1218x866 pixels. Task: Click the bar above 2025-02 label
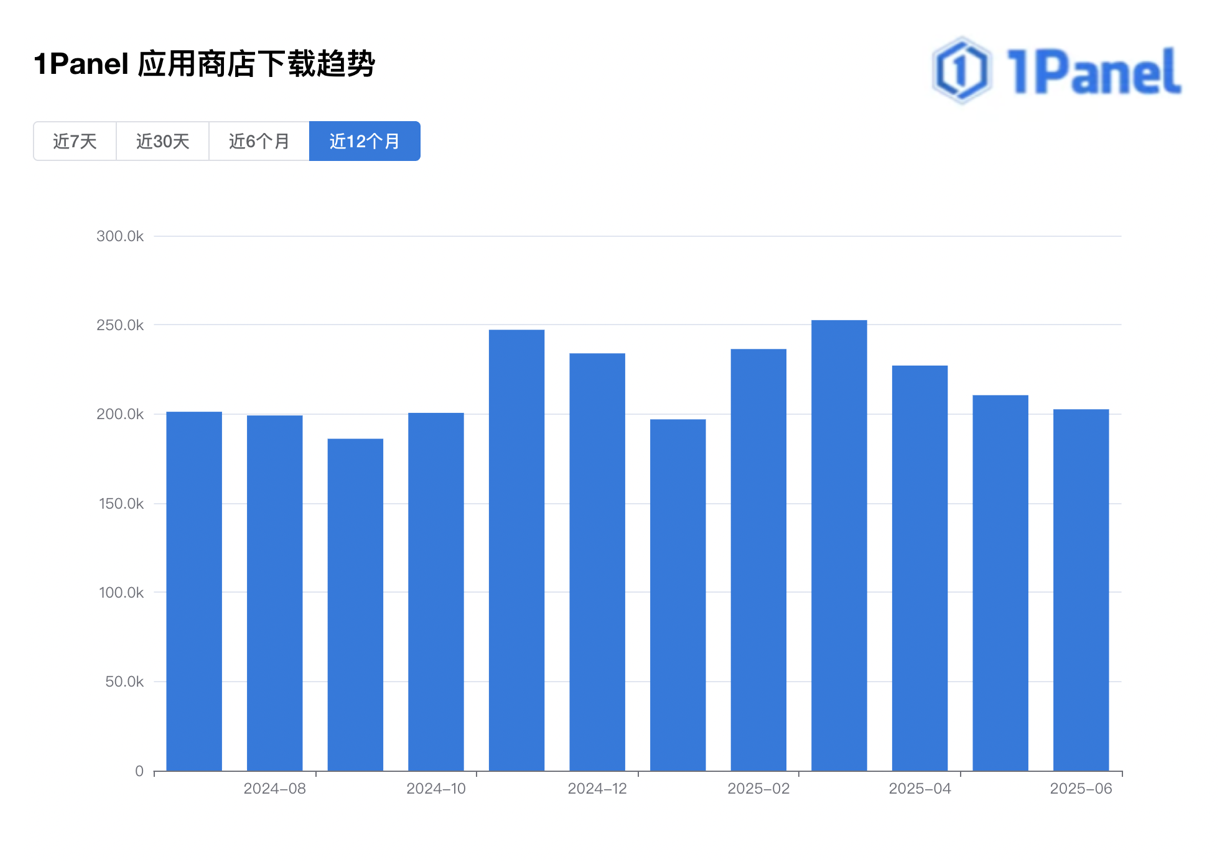click(x=759, y=560)
